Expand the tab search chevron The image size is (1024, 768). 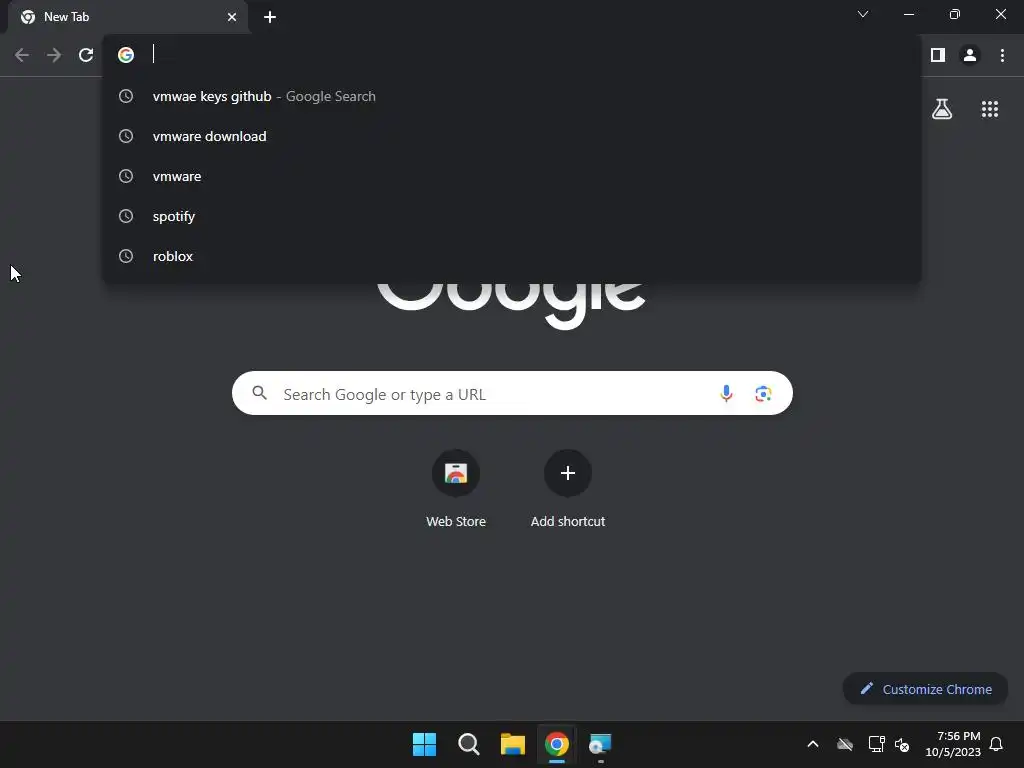coord(863,14)
